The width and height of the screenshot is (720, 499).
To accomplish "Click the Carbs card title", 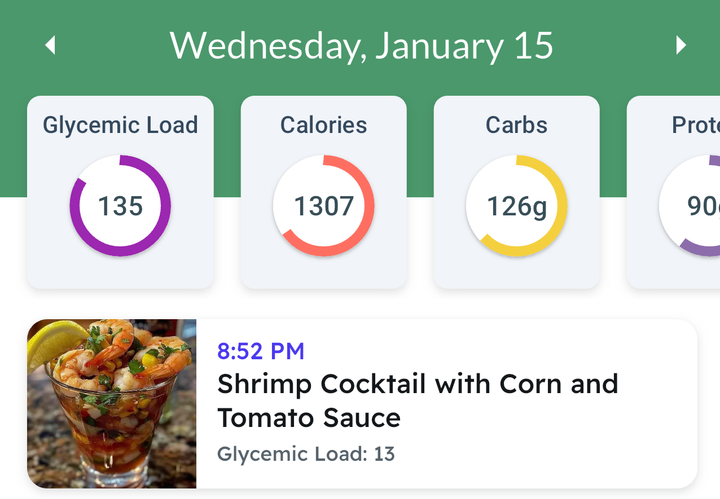I will [517, 125].
